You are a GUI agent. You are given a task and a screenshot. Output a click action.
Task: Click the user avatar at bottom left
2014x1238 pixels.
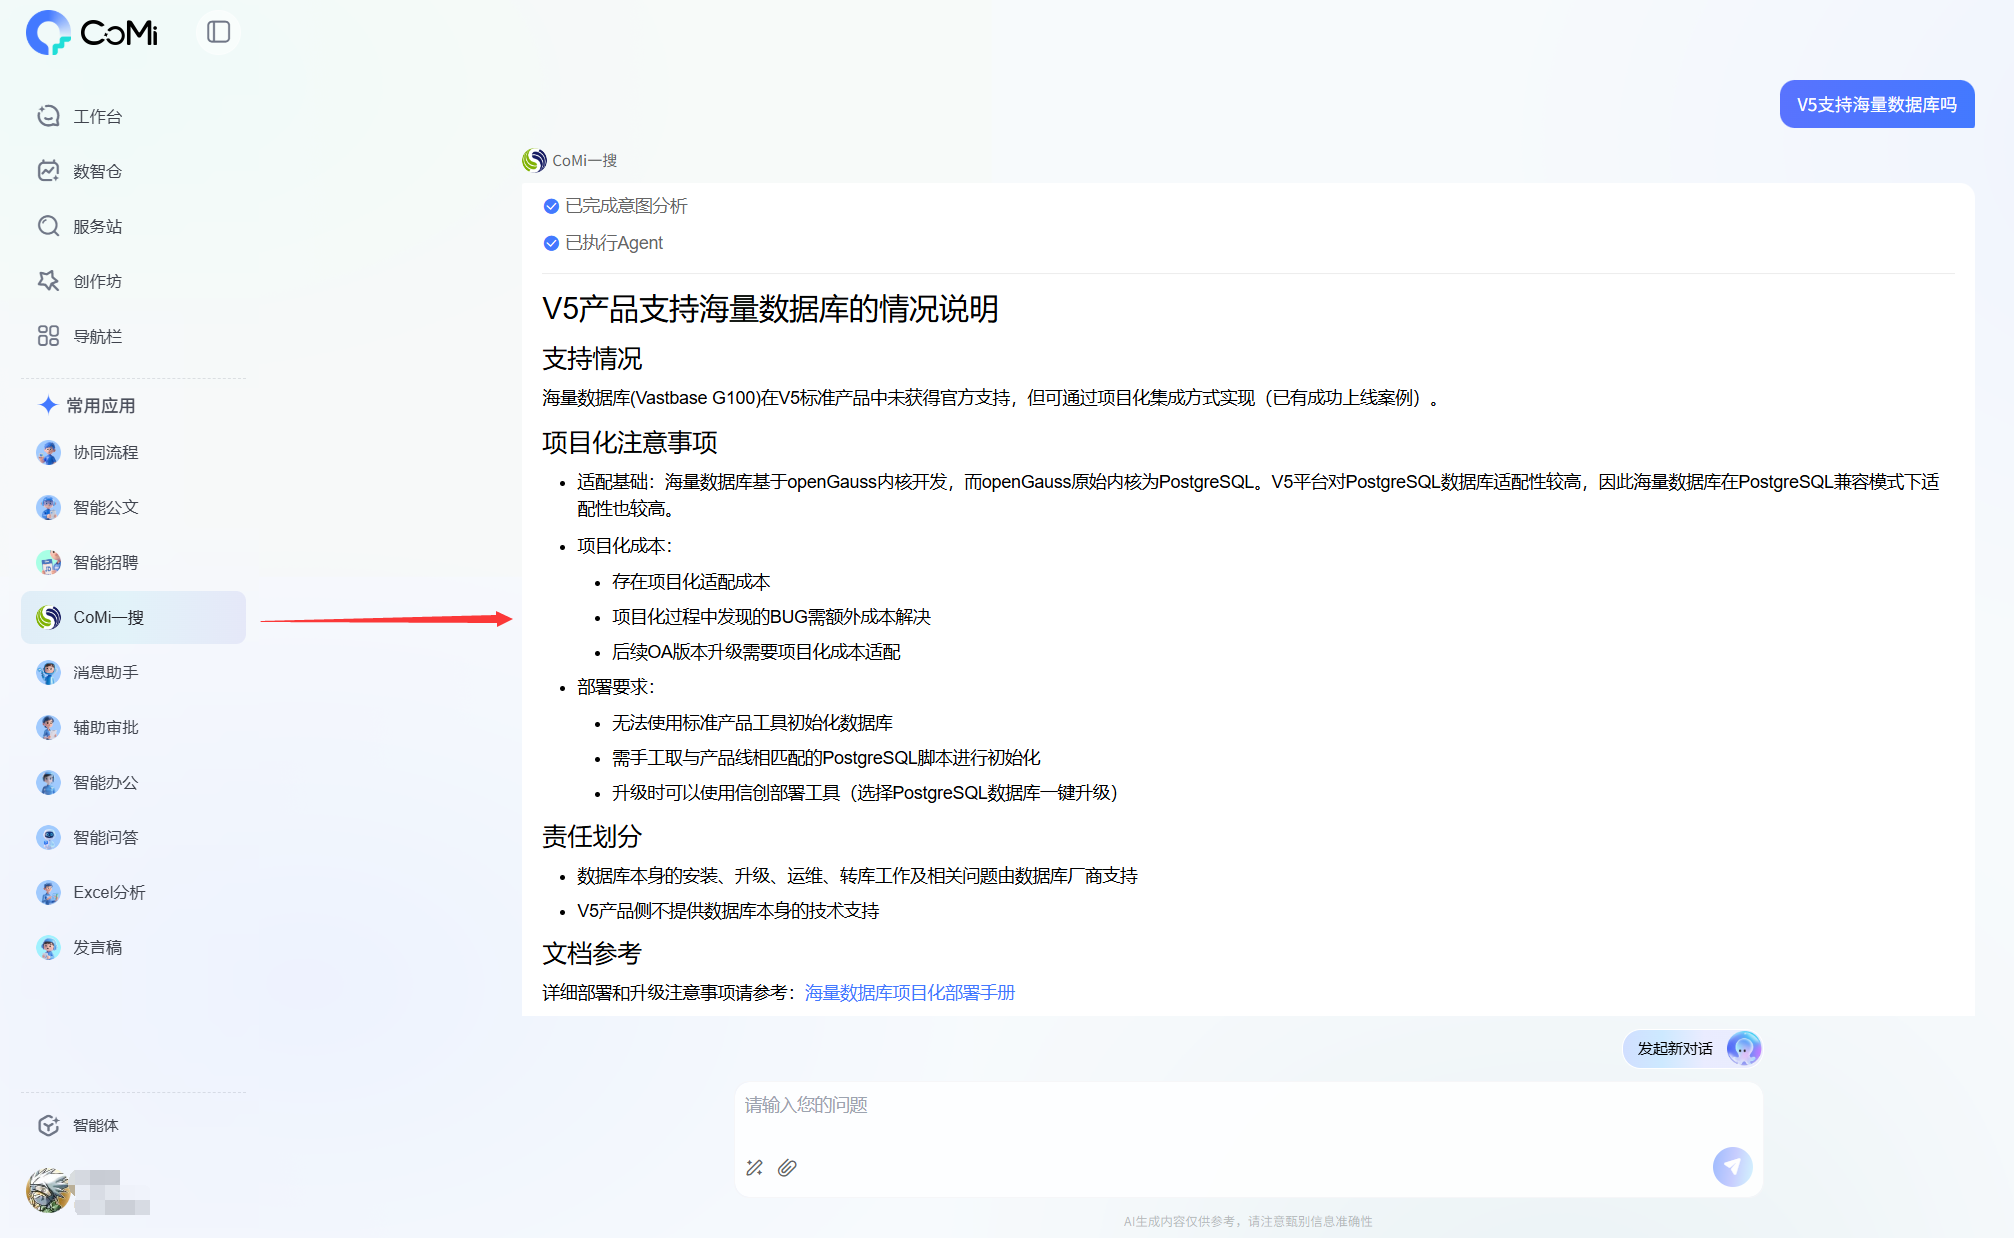(x=48, y=1190)
